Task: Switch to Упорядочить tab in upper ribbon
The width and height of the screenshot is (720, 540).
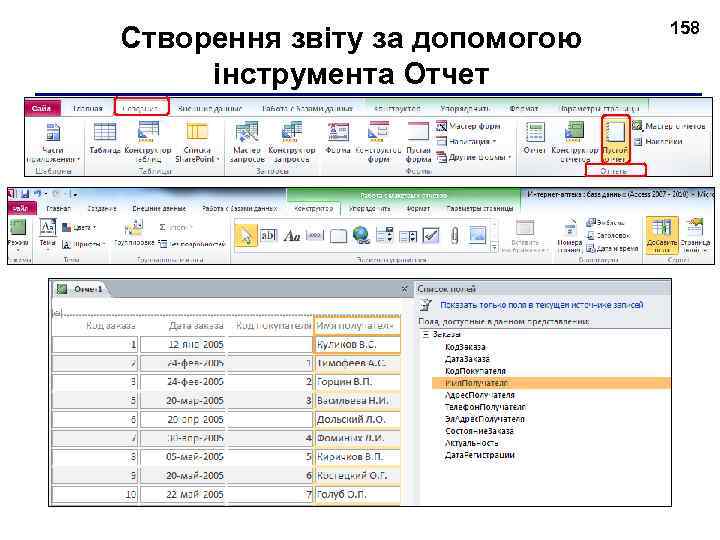Action: [464, 108]
